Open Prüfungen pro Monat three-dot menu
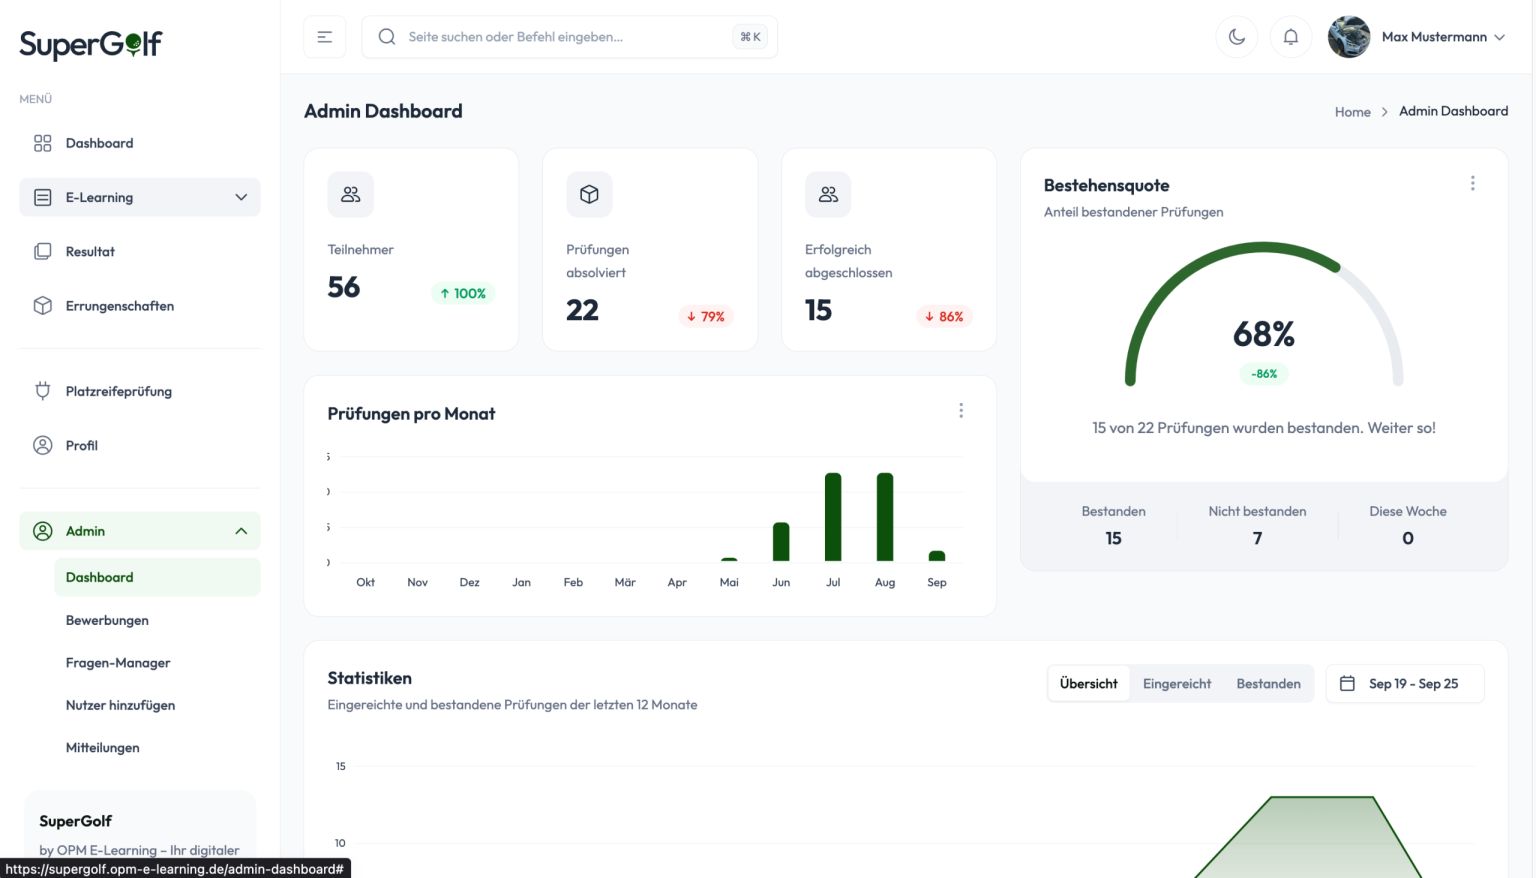The height and width of the screenshot is (878, 1536). (x=961, y=411)
